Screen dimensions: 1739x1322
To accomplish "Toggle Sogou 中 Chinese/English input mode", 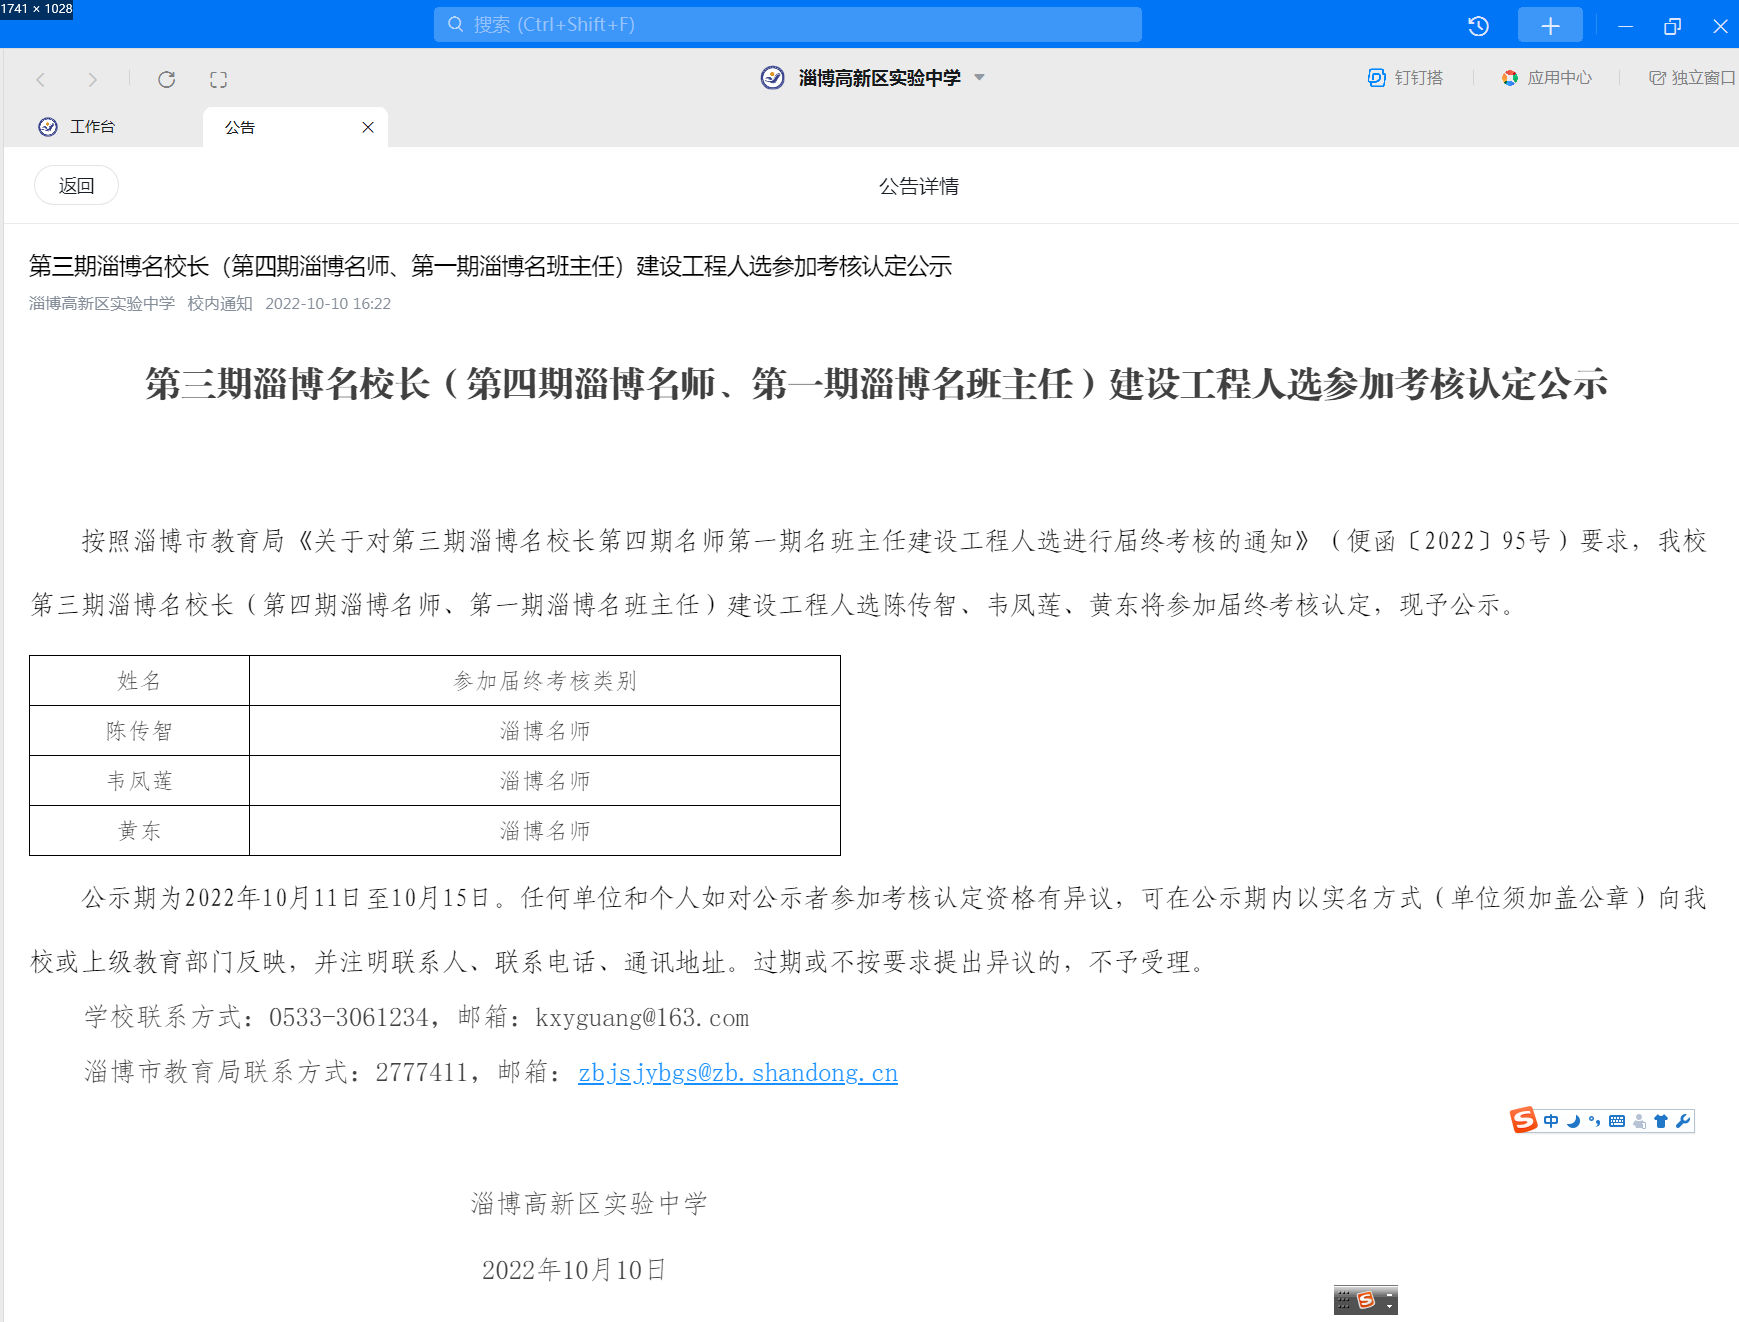I will [1551, 1121].
